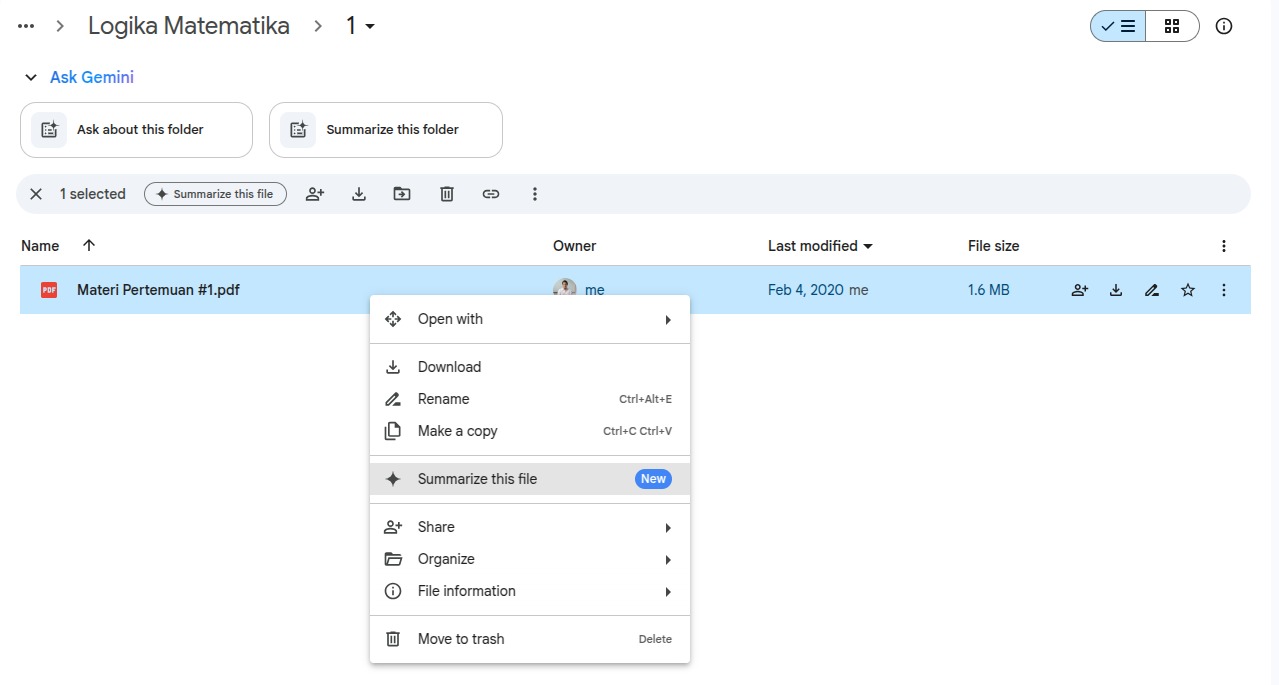This screenshot has height=685, width=1279.
Task: Select Move to trash in context menu
Action: pyautogui.click(x=460, y=639)
